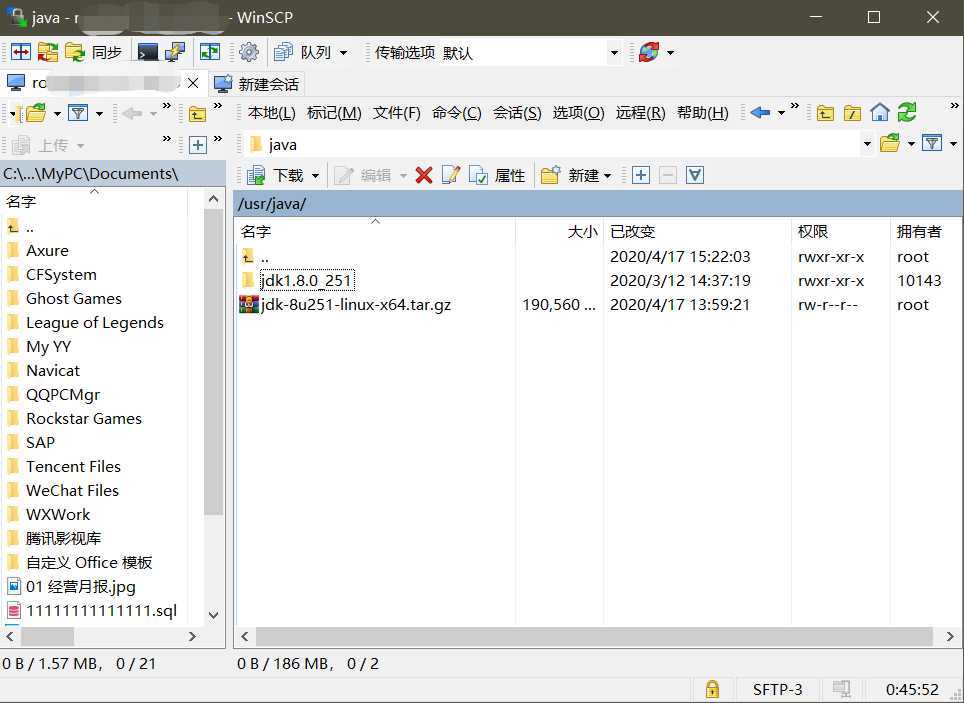Image resolution: width=964 pixels, height=703 pixels.
Task: Open the 本地(L) menu
Action: pos(271,113)
